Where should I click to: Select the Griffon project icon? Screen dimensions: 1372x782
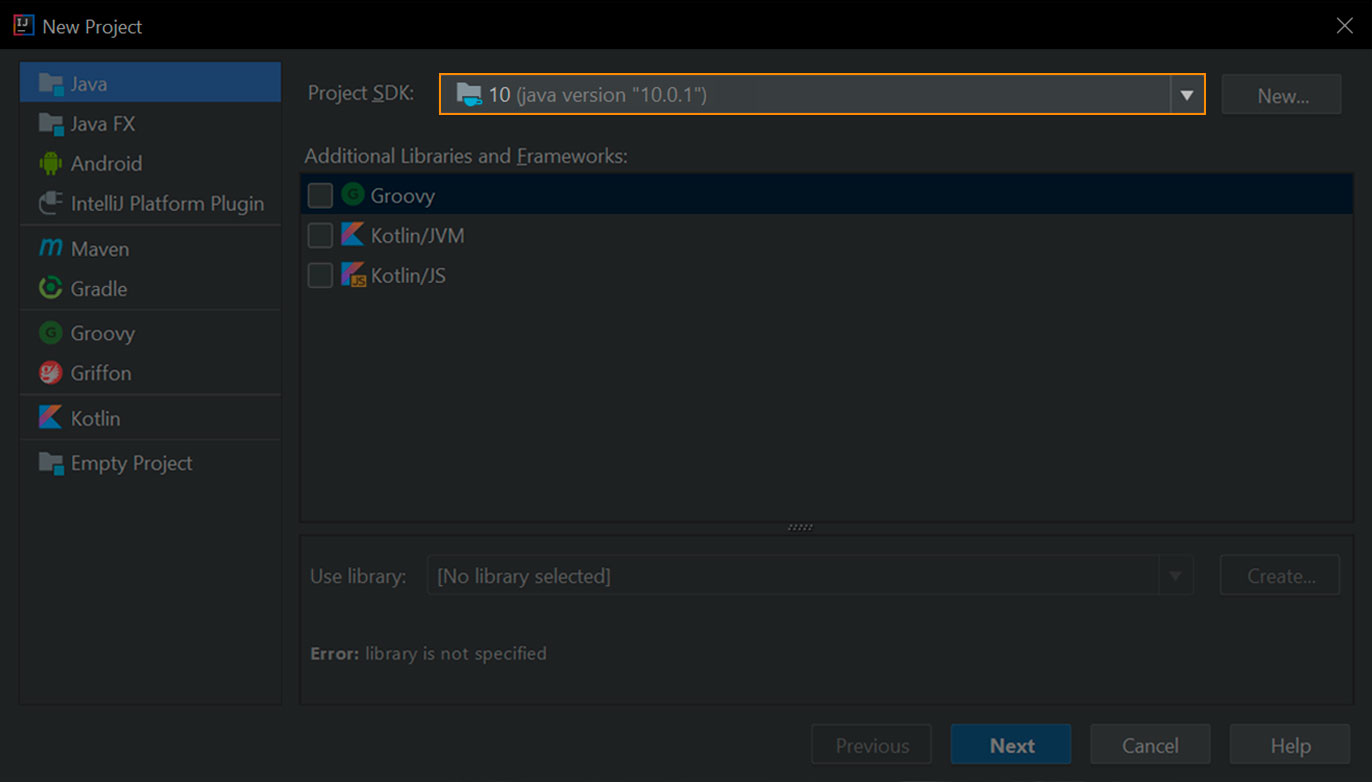(x=50, y=373)
